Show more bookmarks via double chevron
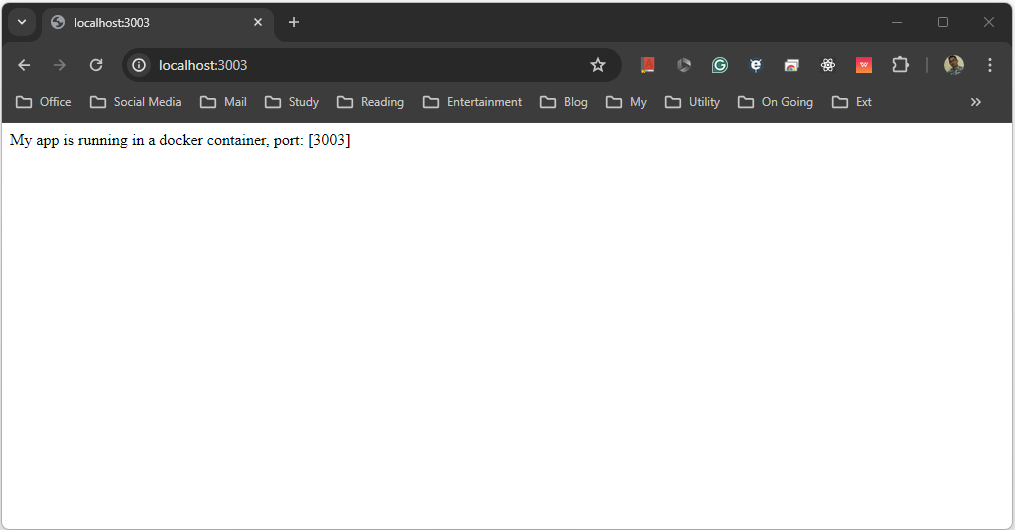1015x530 pixels. coord(976,102)
